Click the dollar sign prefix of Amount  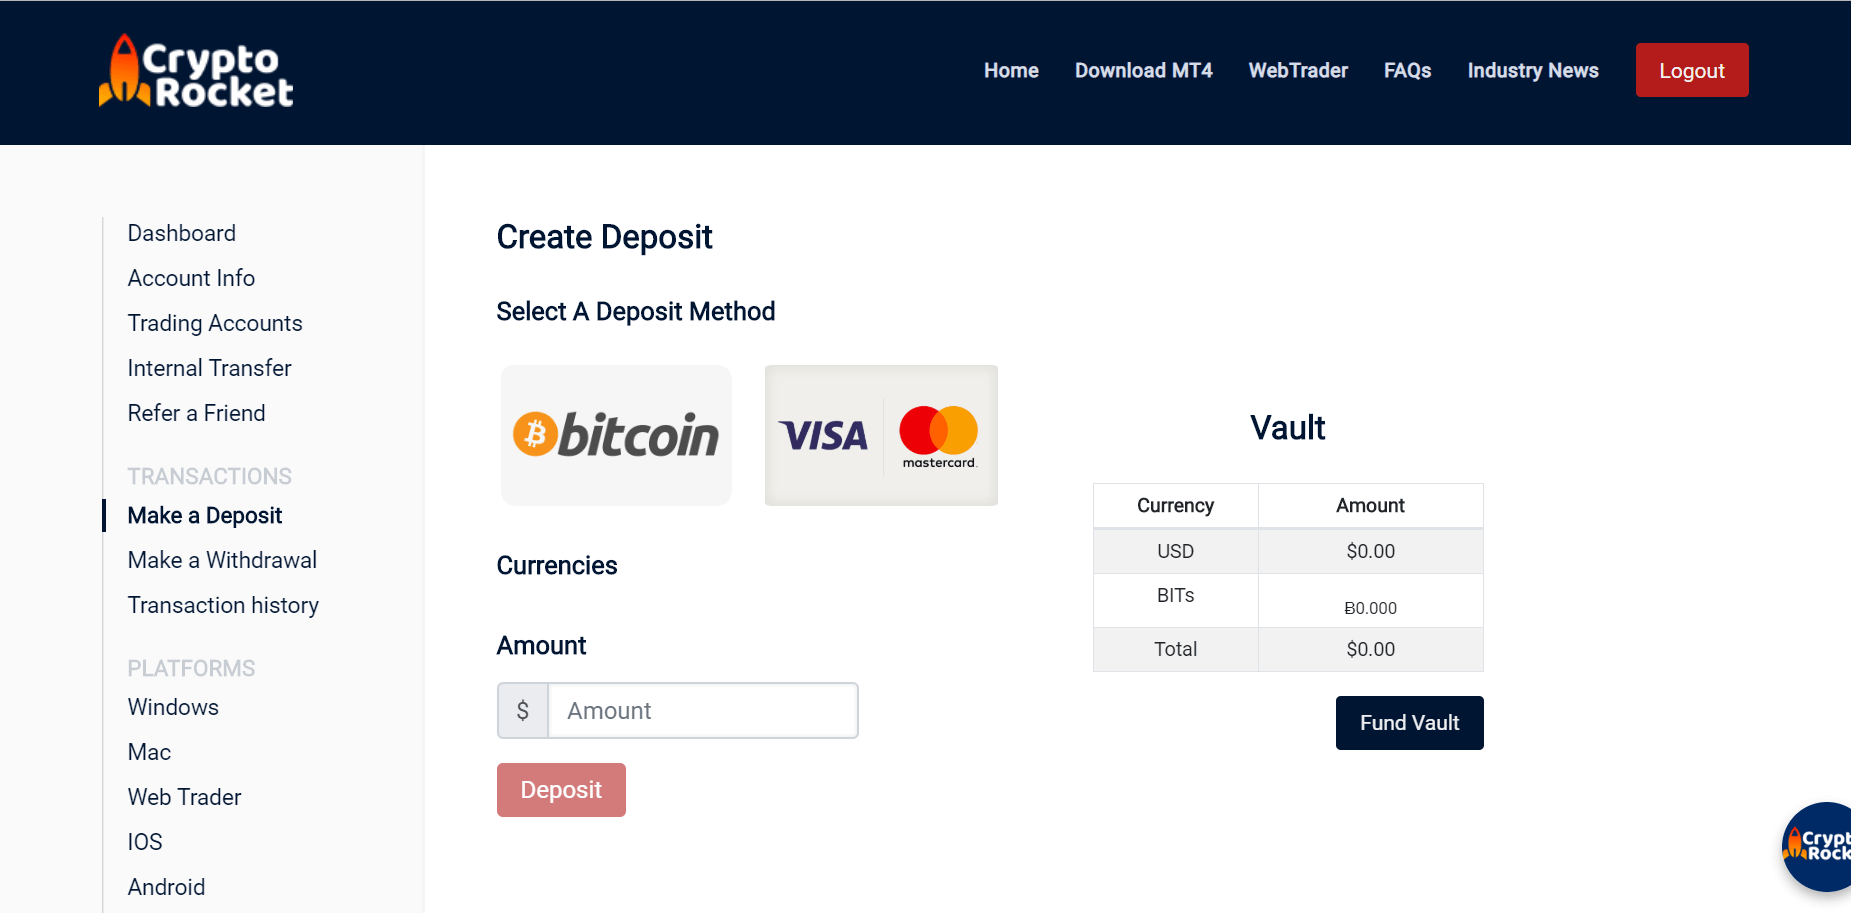point(523,711)
